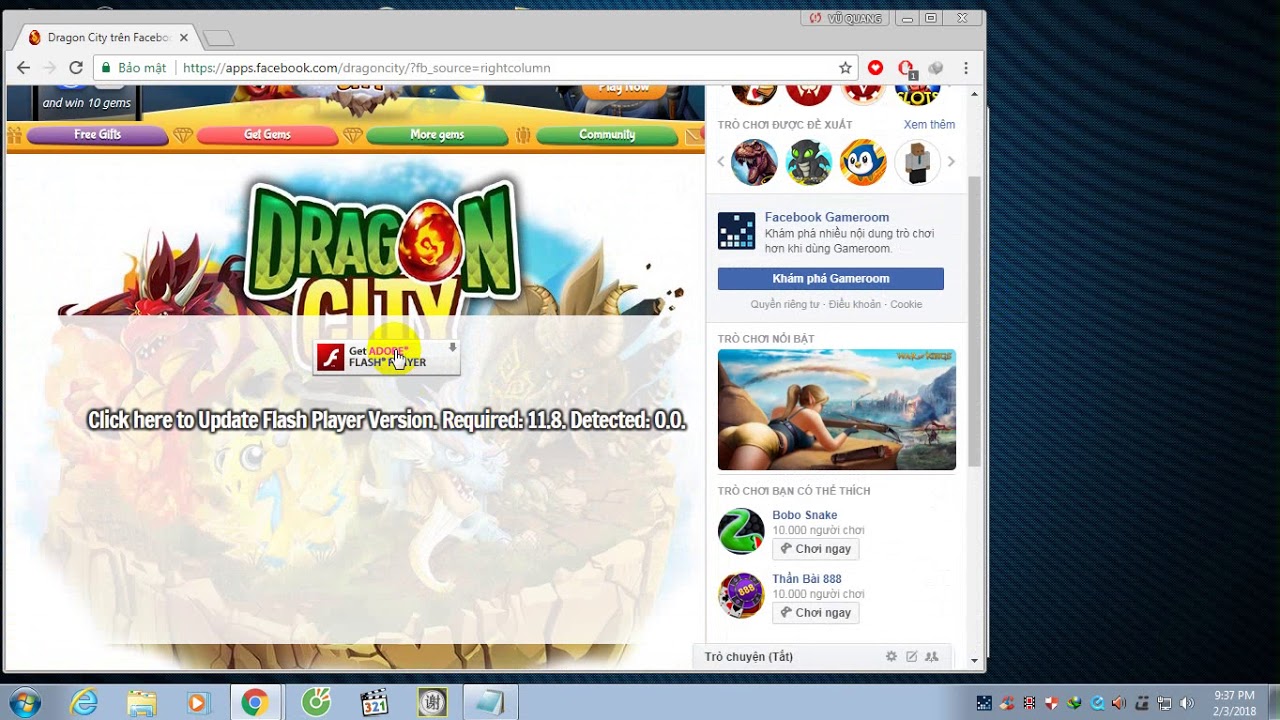Click the Bobo Snake game icon
The image size is (1280, 720).
pyautogui.click(x=741, y=531)
